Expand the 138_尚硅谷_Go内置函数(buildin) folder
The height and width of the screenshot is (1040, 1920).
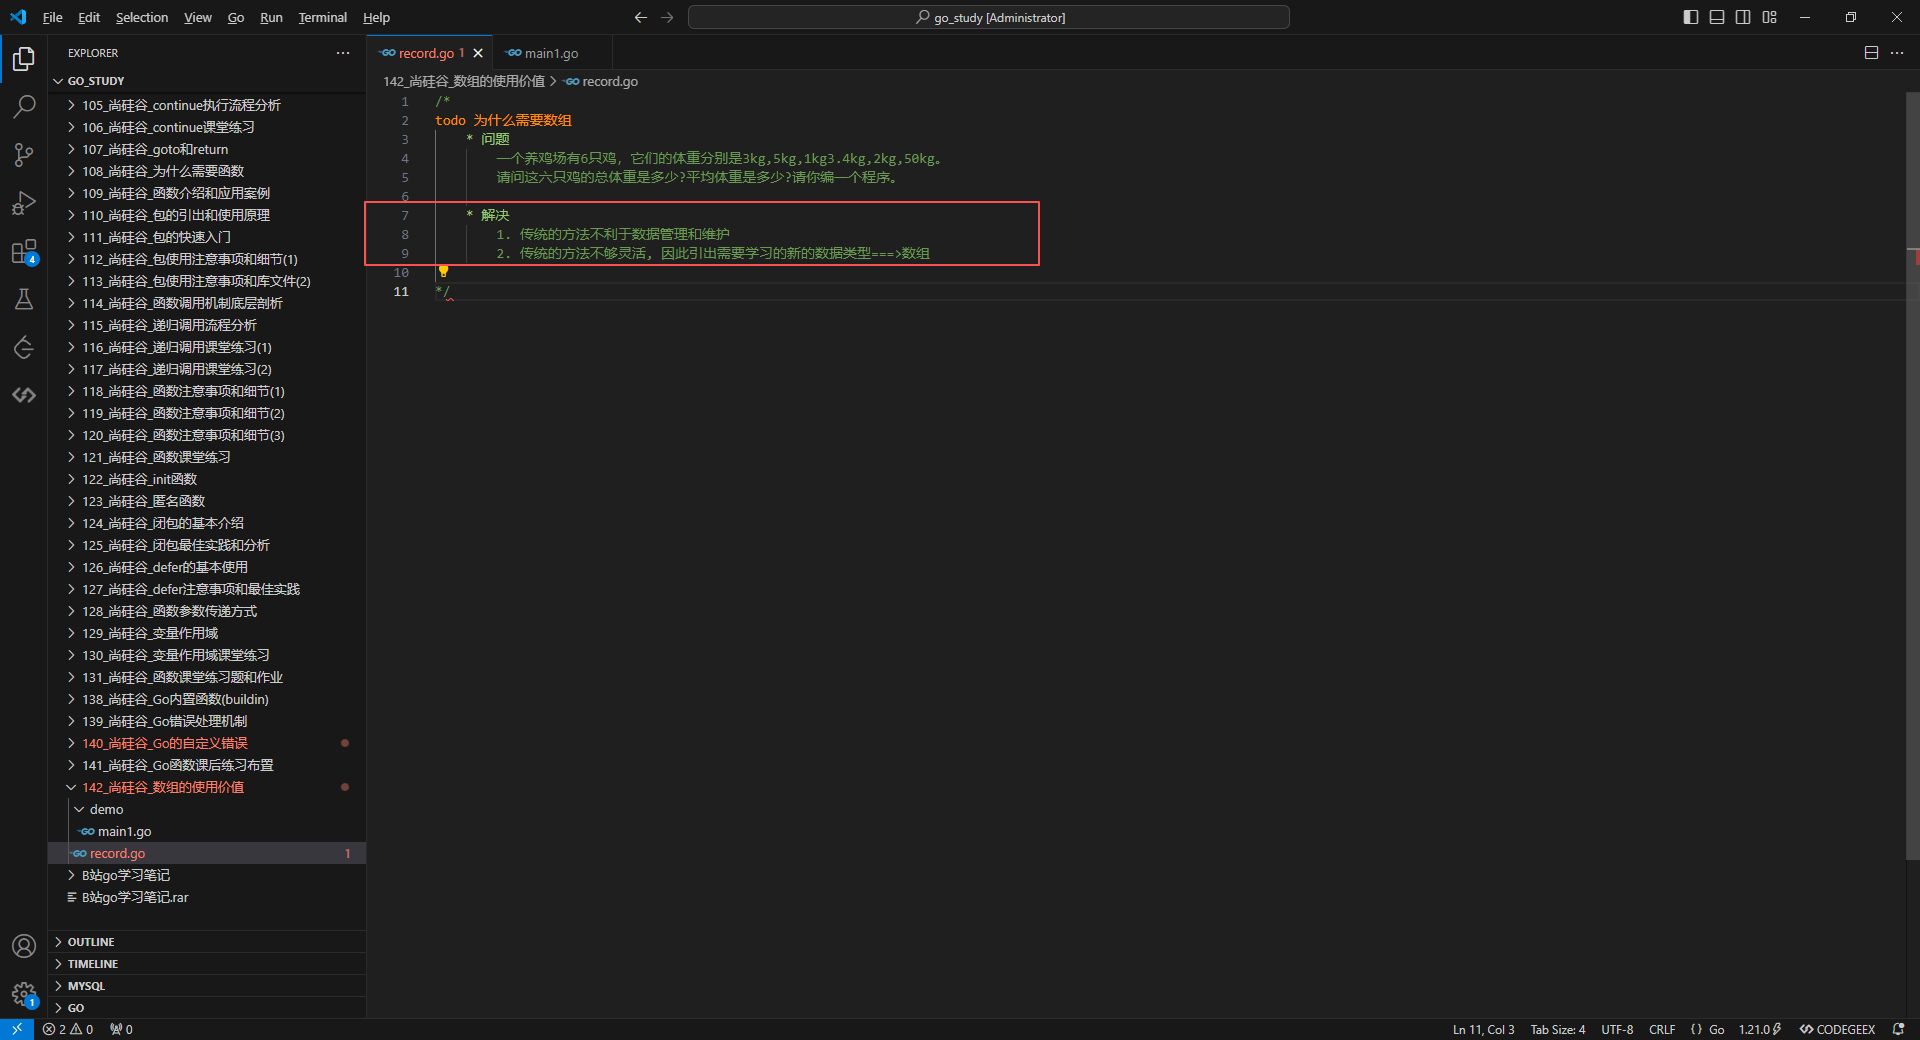coord(207,699)
